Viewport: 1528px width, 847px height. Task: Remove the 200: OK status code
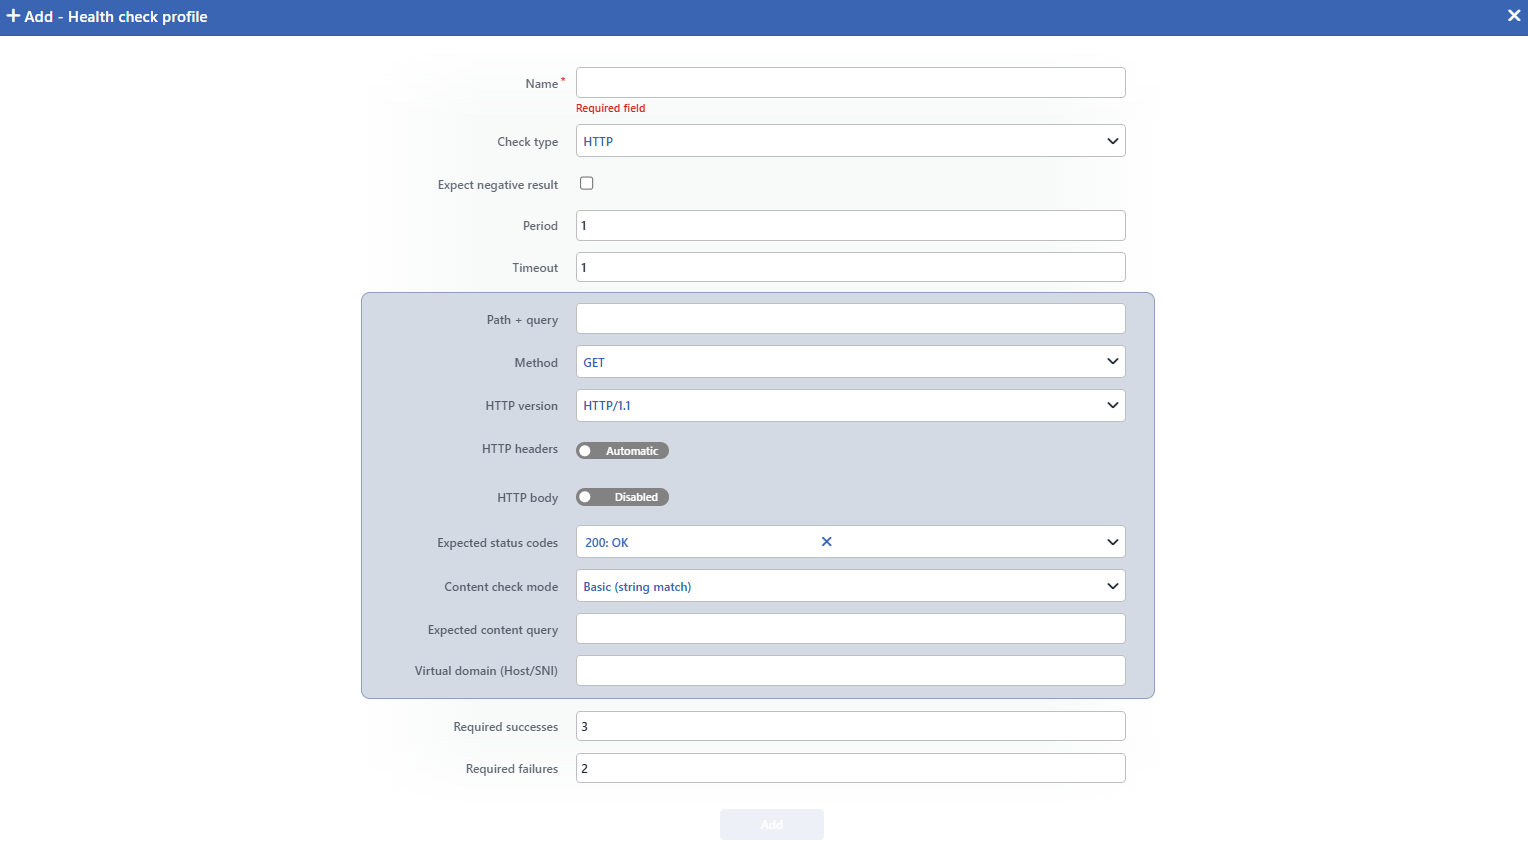827,542
